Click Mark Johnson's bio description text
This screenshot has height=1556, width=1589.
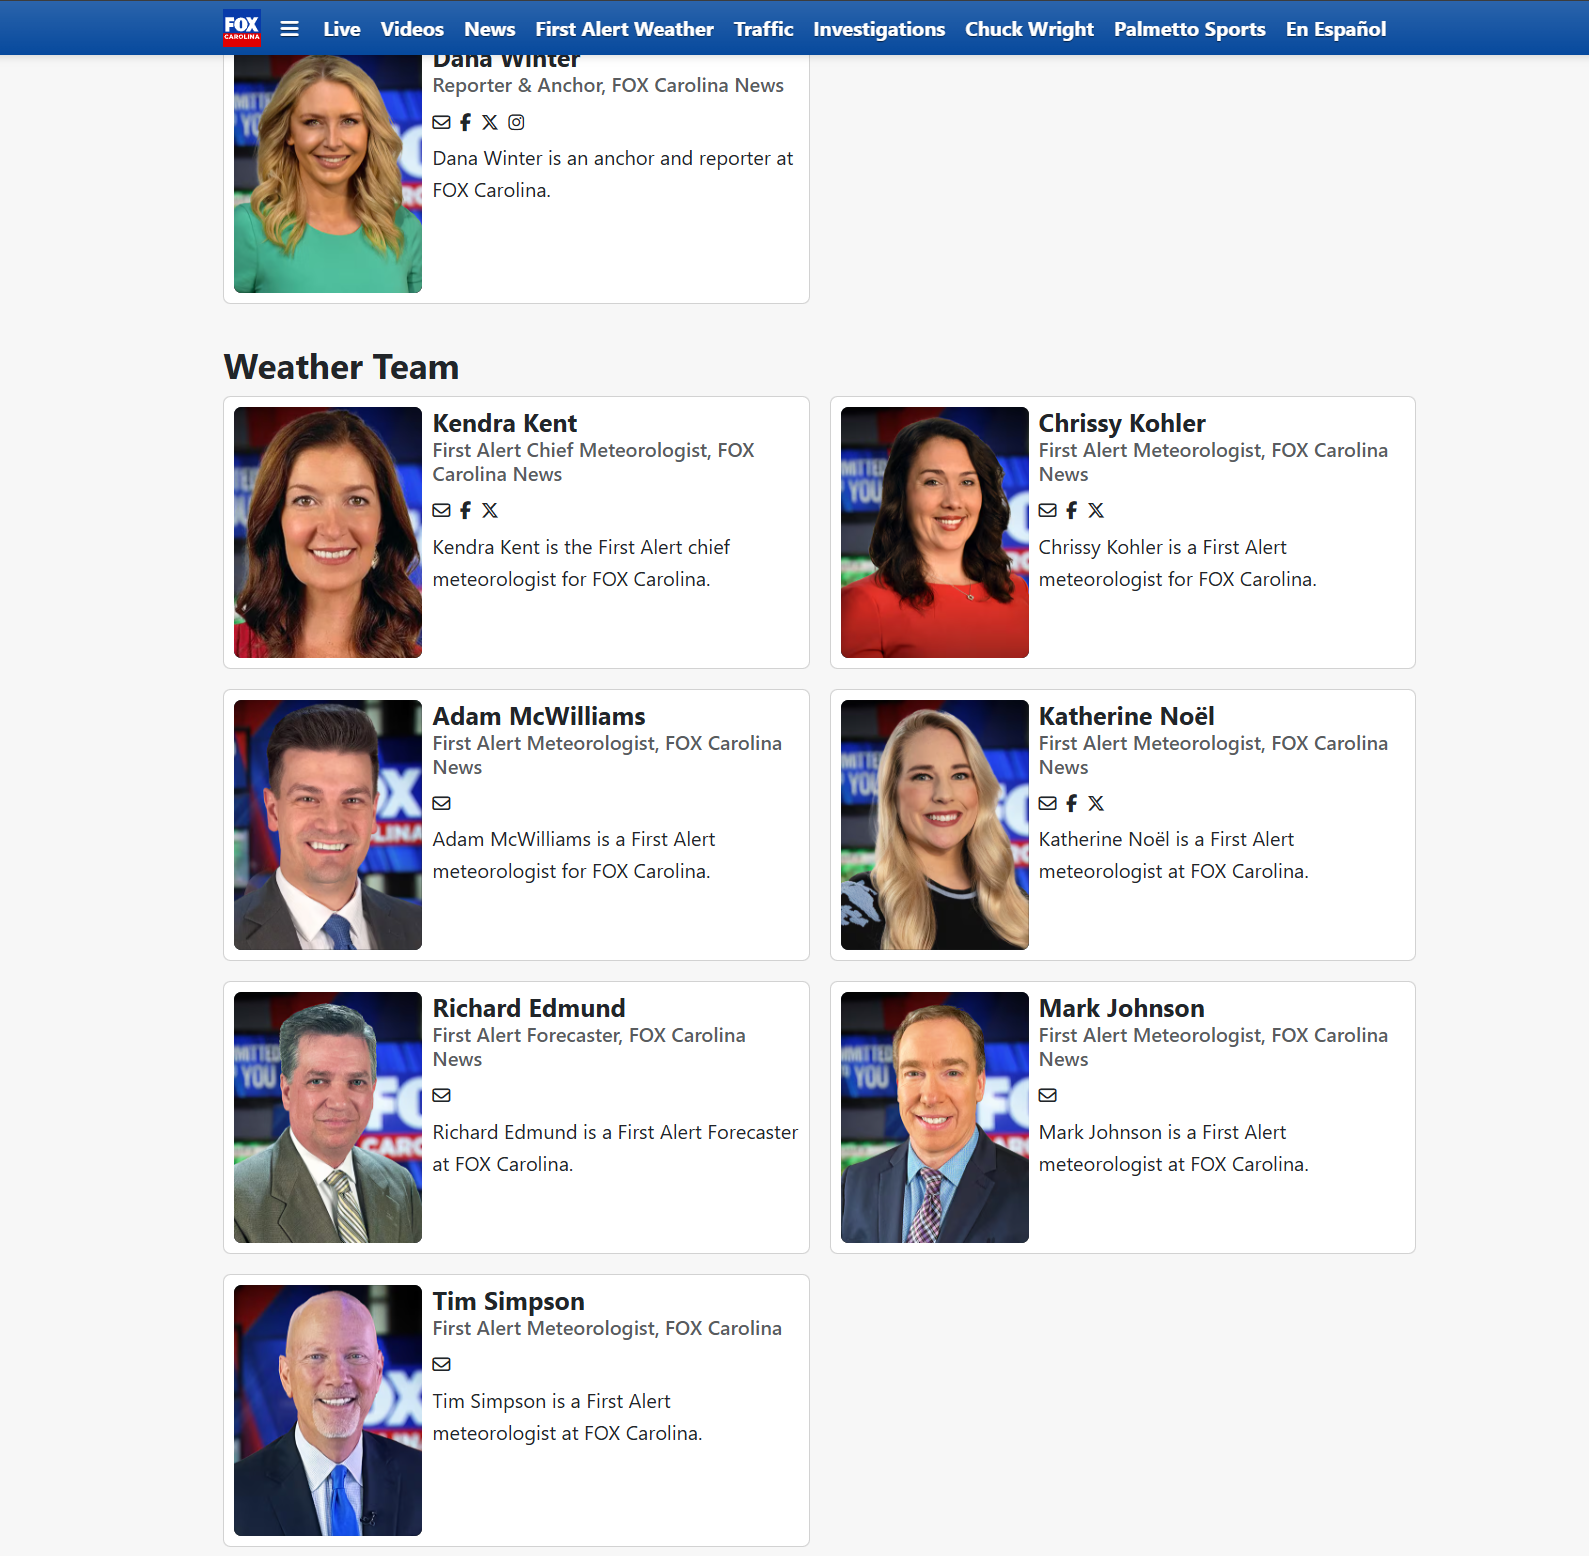point(1173,1148)
